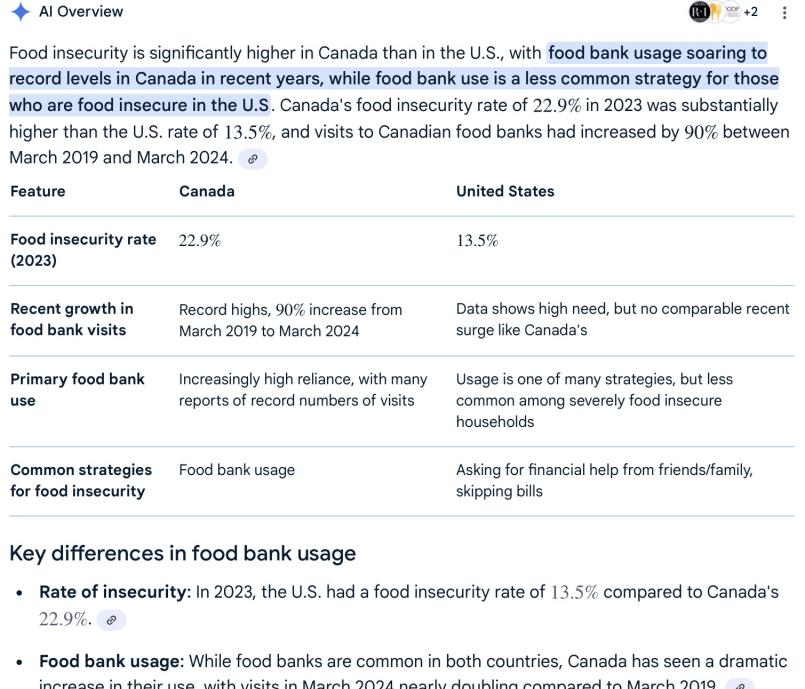Click the 'Canada' column header
Image resolution: width=805 pixels, height=689 pixels.
pos(207,191)
